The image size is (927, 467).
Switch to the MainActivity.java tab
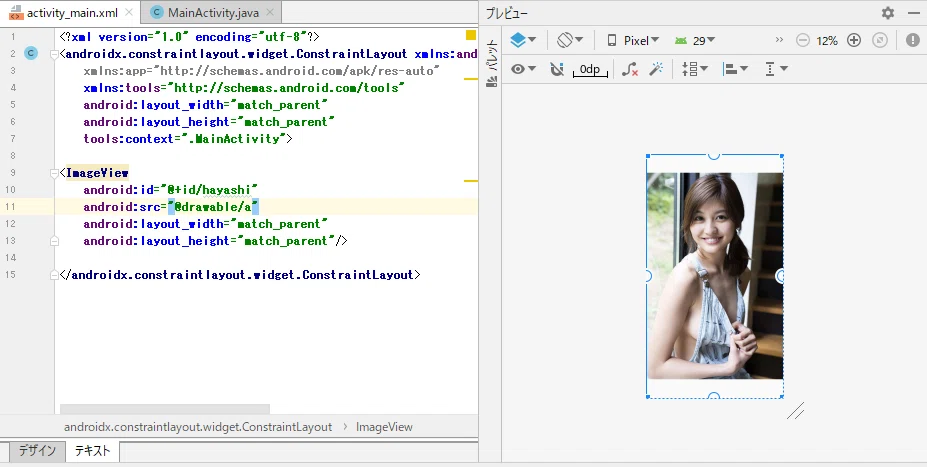(x=212, y=12)
